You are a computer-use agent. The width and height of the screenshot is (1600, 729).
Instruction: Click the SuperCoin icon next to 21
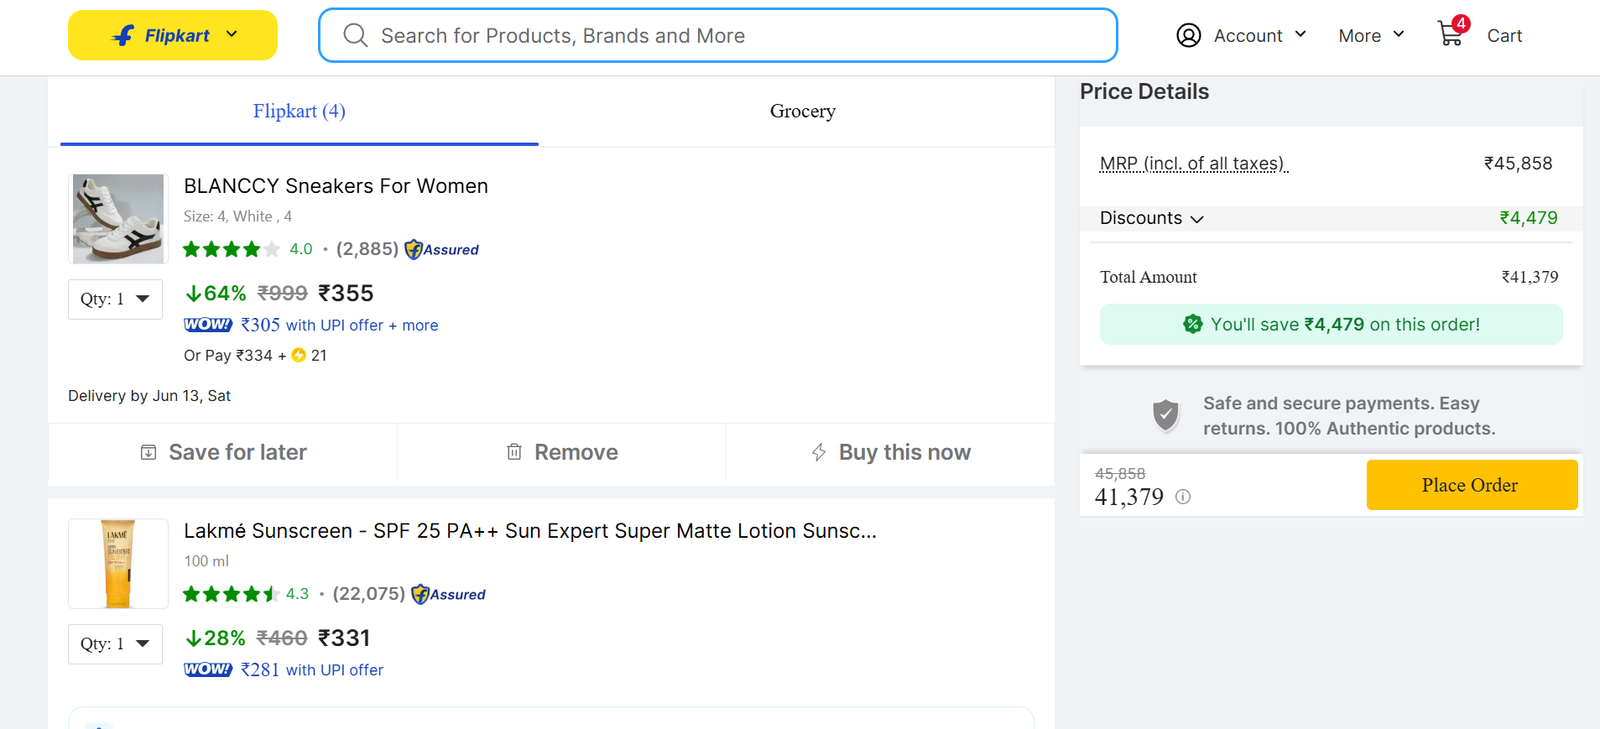tap(298, 355)
